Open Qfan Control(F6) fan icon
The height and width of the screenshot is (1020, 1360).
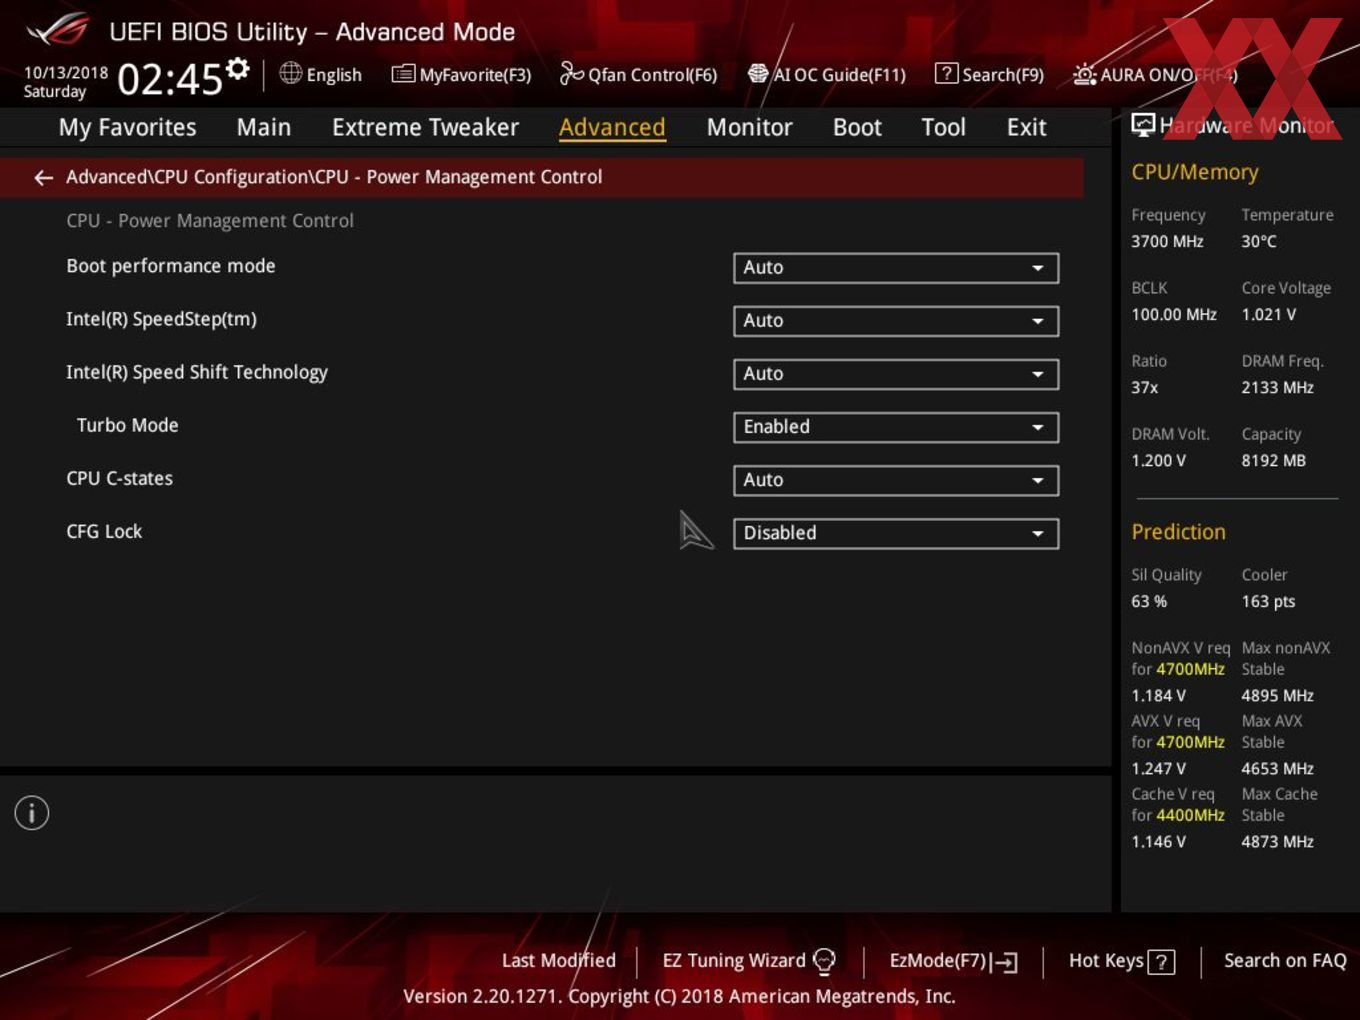pyautogui.click(x=571, y=73)
